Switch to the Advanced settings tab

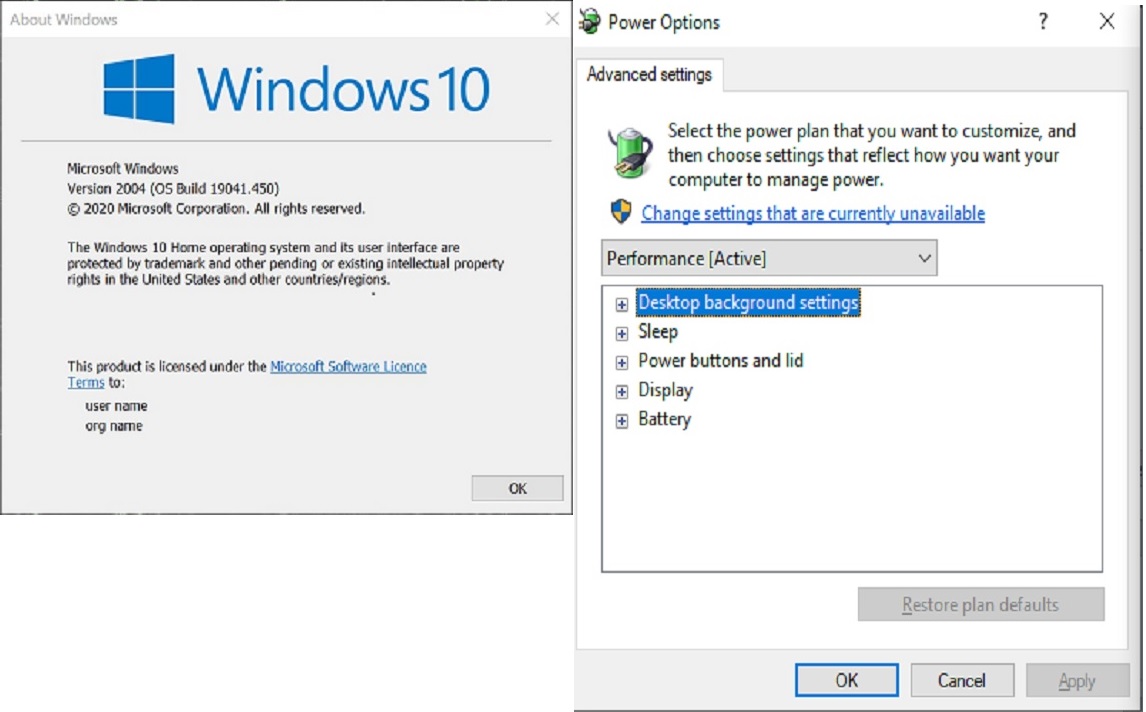click(649, 75)
